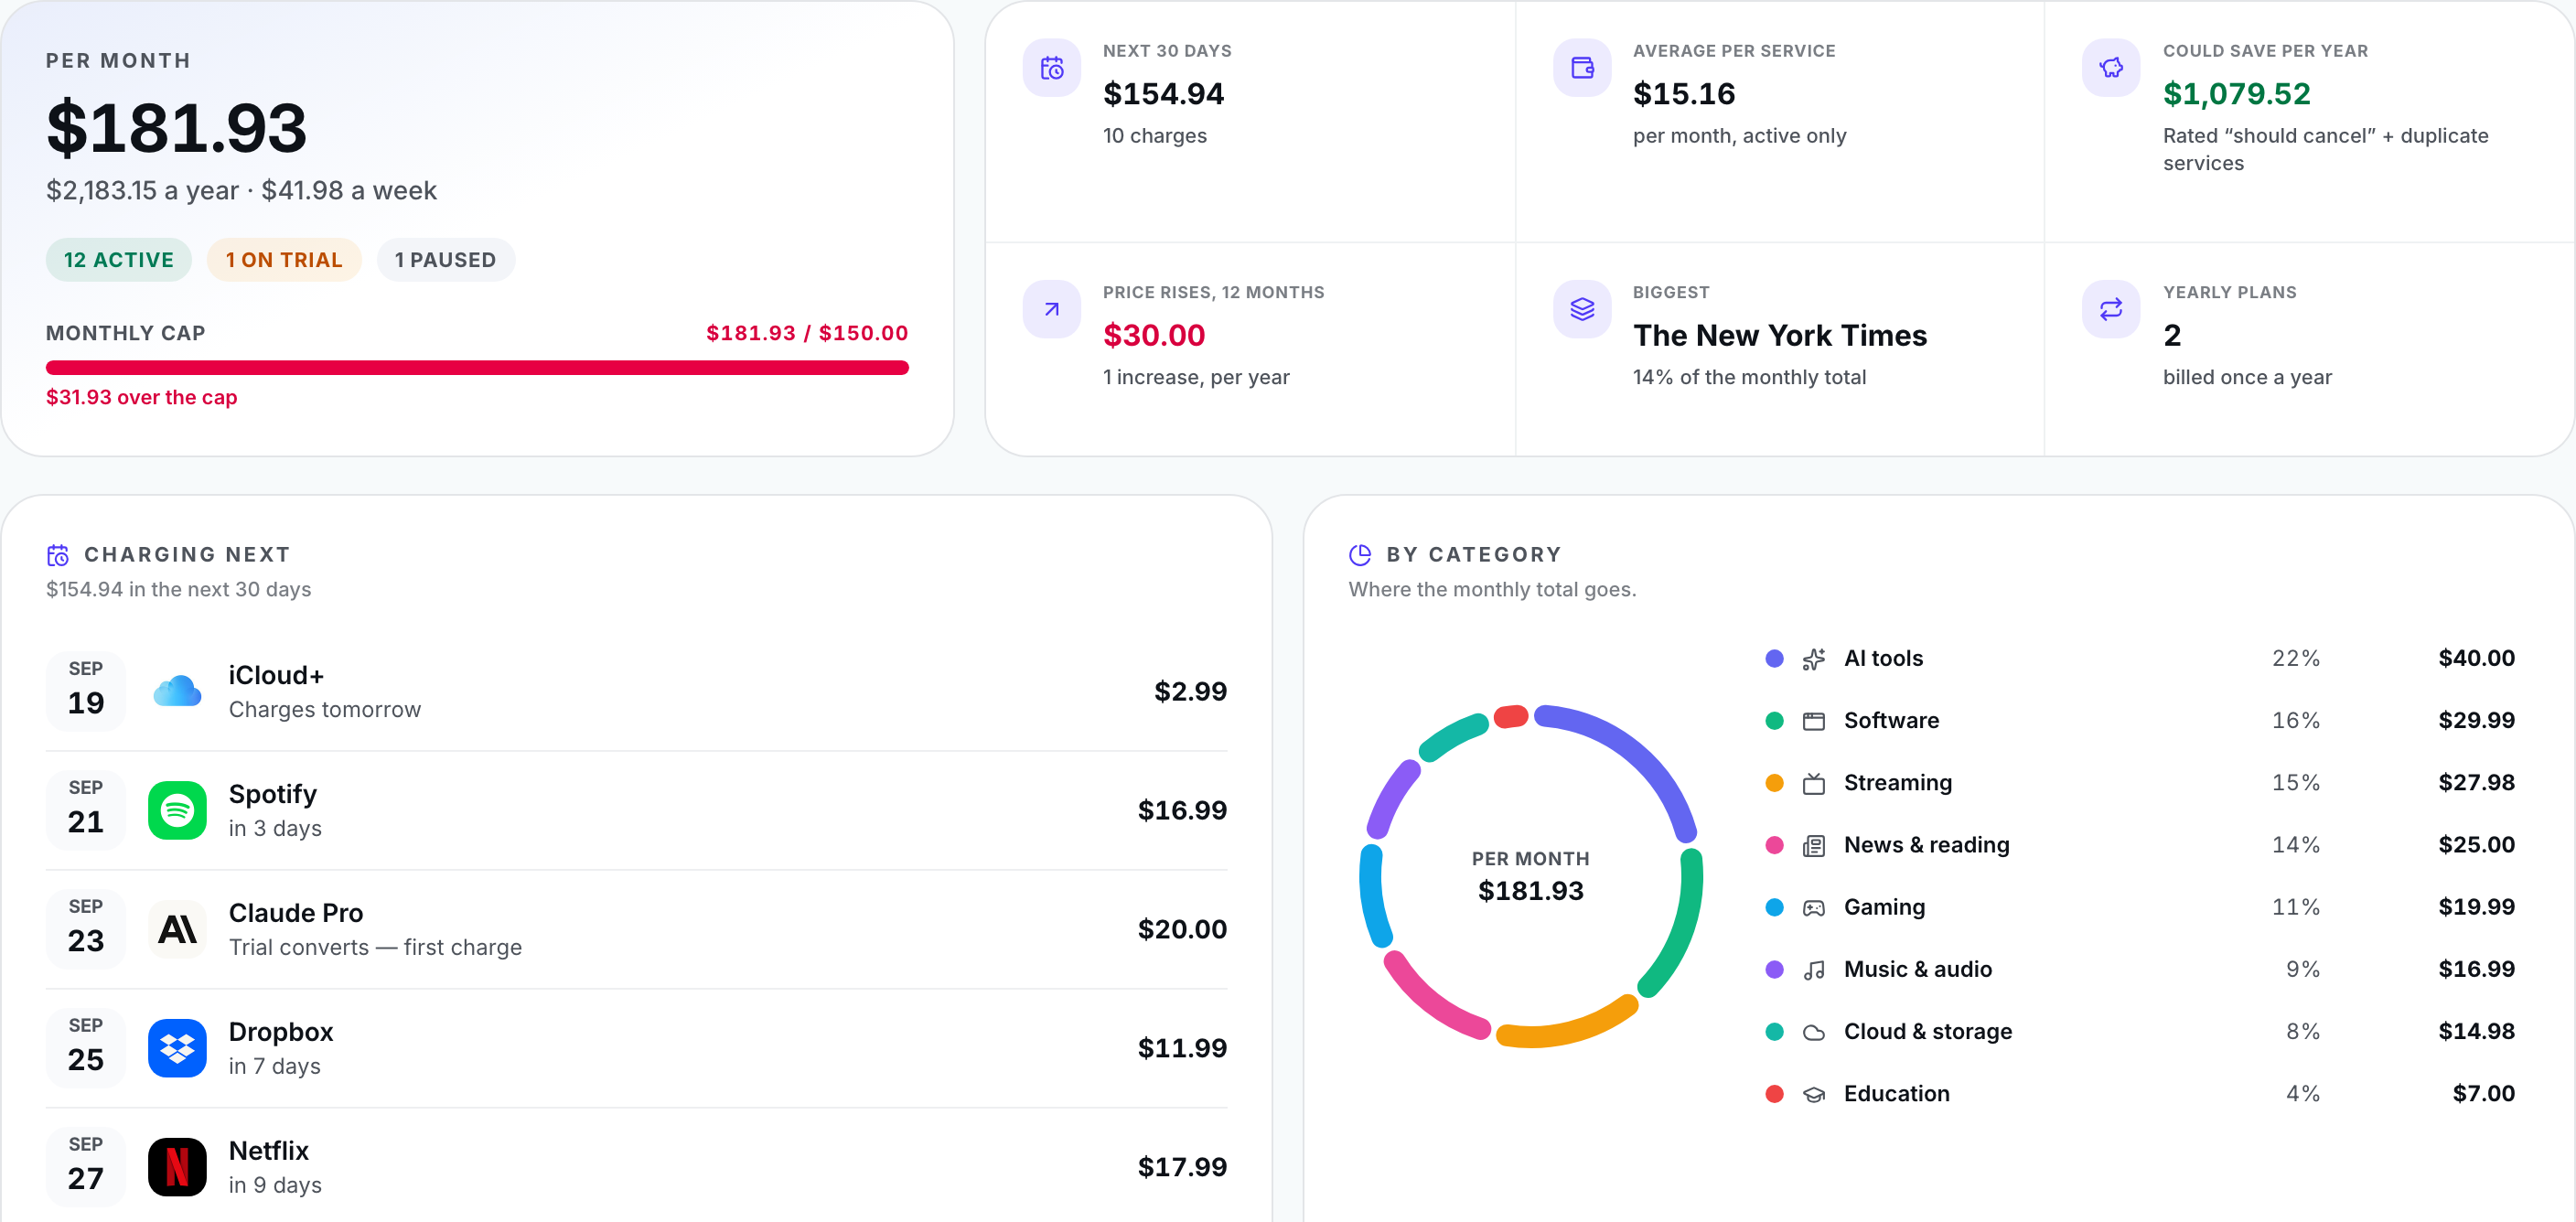Click the graduation cap icon next to Education
This screenshot has width=2576, height=1222.
[1814, 1094]
